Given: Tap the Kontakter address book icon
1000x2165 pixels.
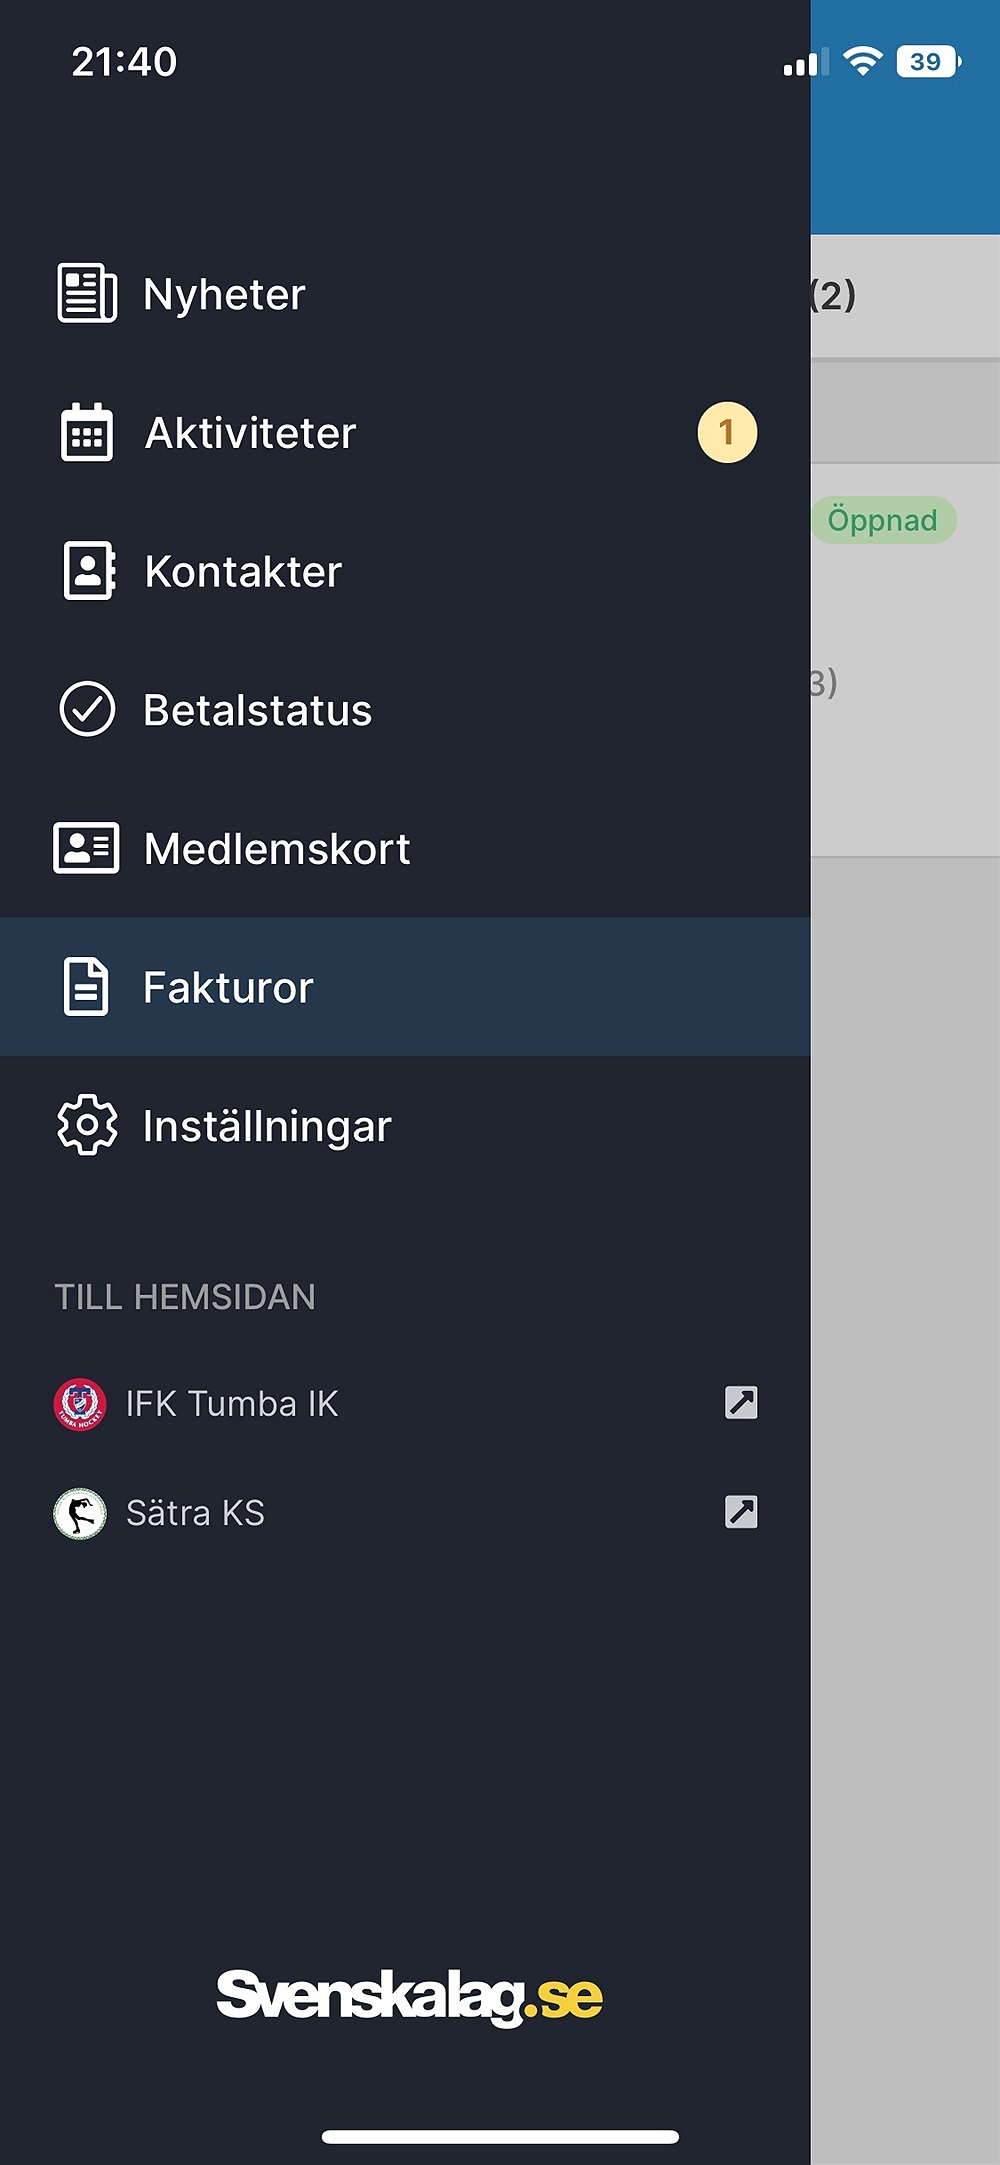Looking at the screenshot, I should pos(89,571).
